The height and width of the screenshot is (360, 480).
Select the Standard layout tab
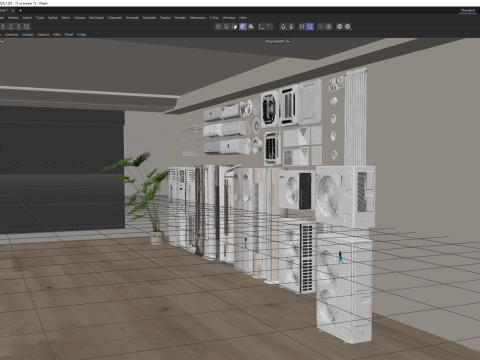click(x=468, y=11)
